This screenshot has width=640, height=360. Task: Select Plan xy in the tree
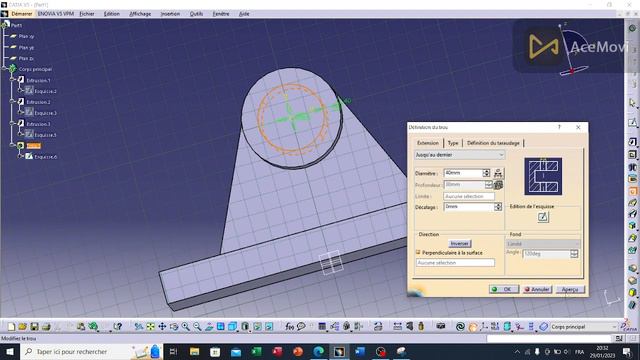[26, 36]
